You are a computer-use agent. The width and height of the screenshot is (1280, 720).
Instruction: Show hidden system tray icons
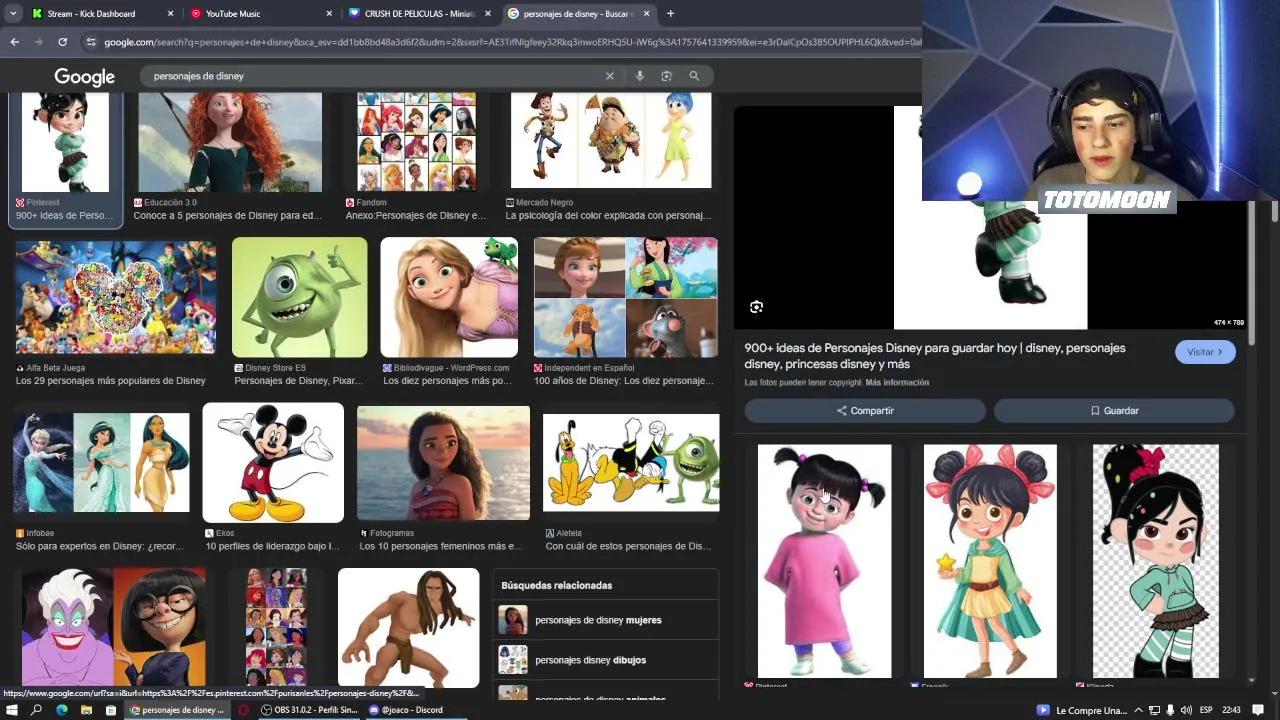click(x=1138, y=710)
